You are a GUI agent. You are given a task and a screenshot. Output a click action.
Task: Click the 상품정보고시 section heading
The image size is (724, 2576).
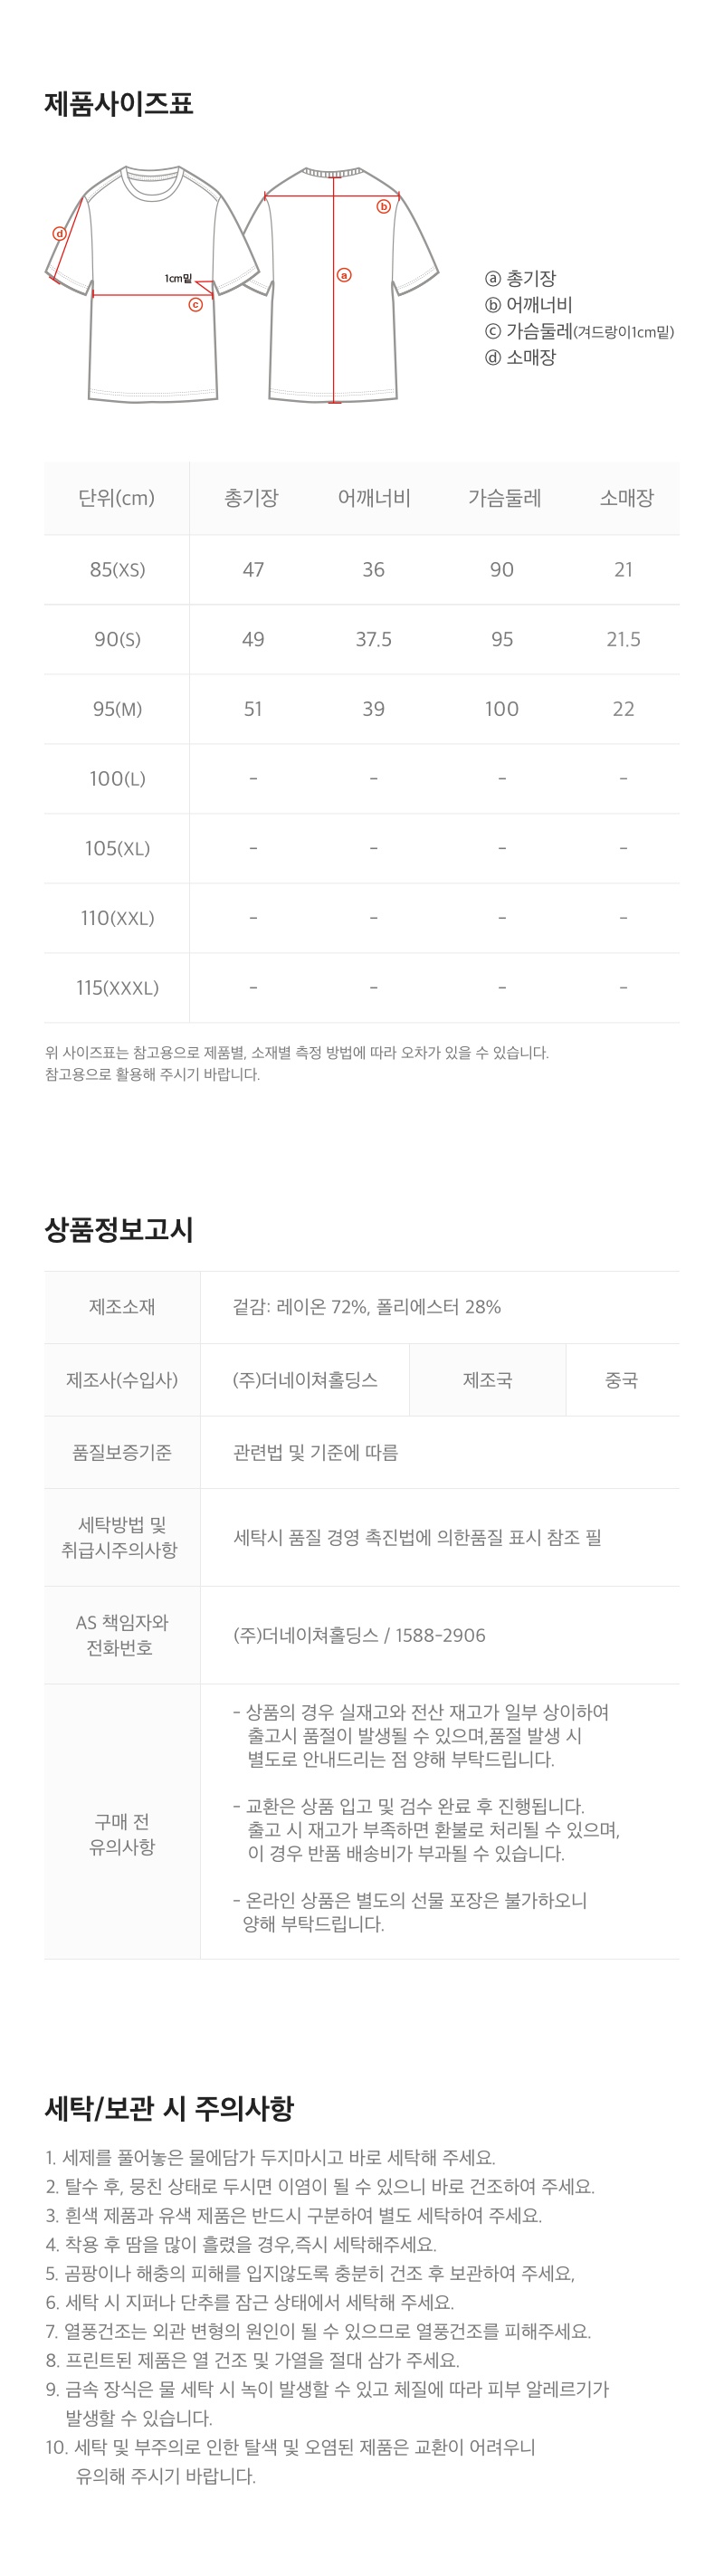click(x=119, y=1230)
